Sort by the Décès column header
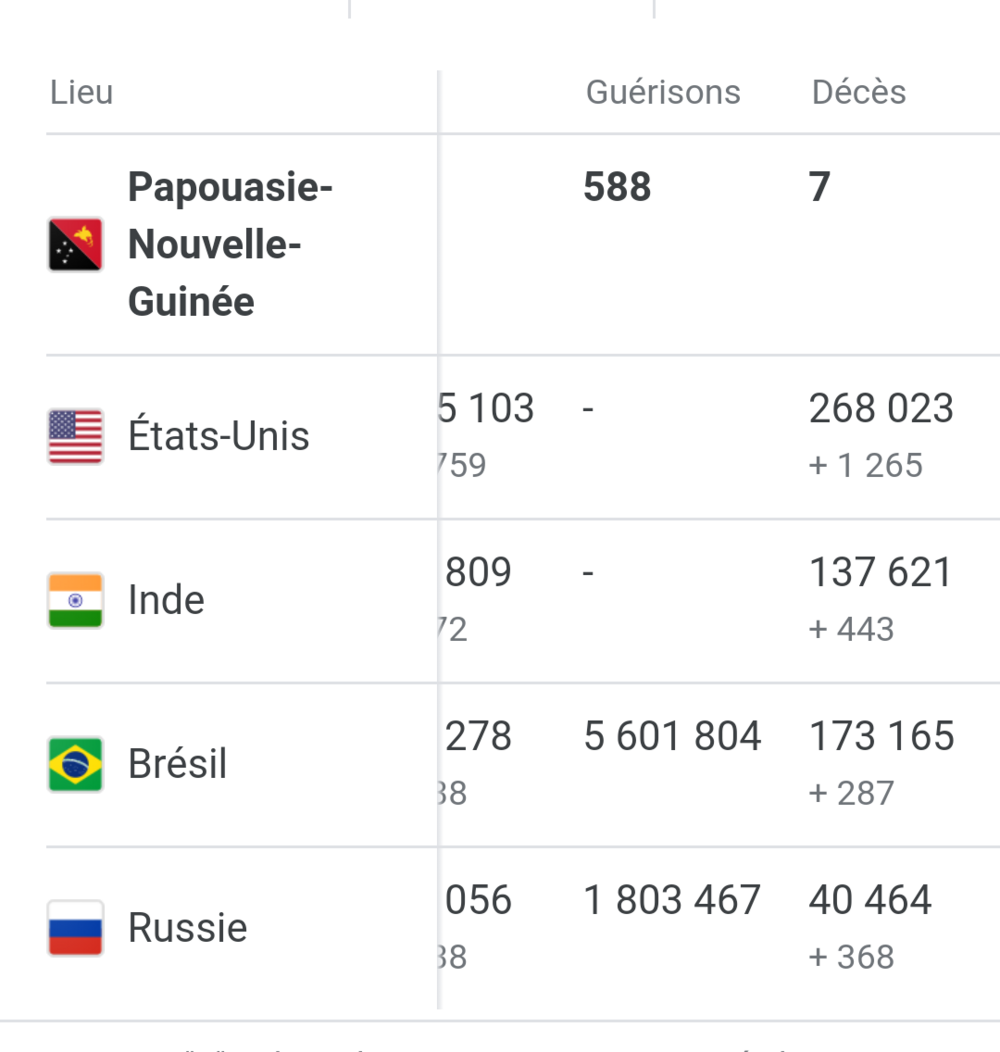Screen dimensions: 1000x1052 (859, 92)
